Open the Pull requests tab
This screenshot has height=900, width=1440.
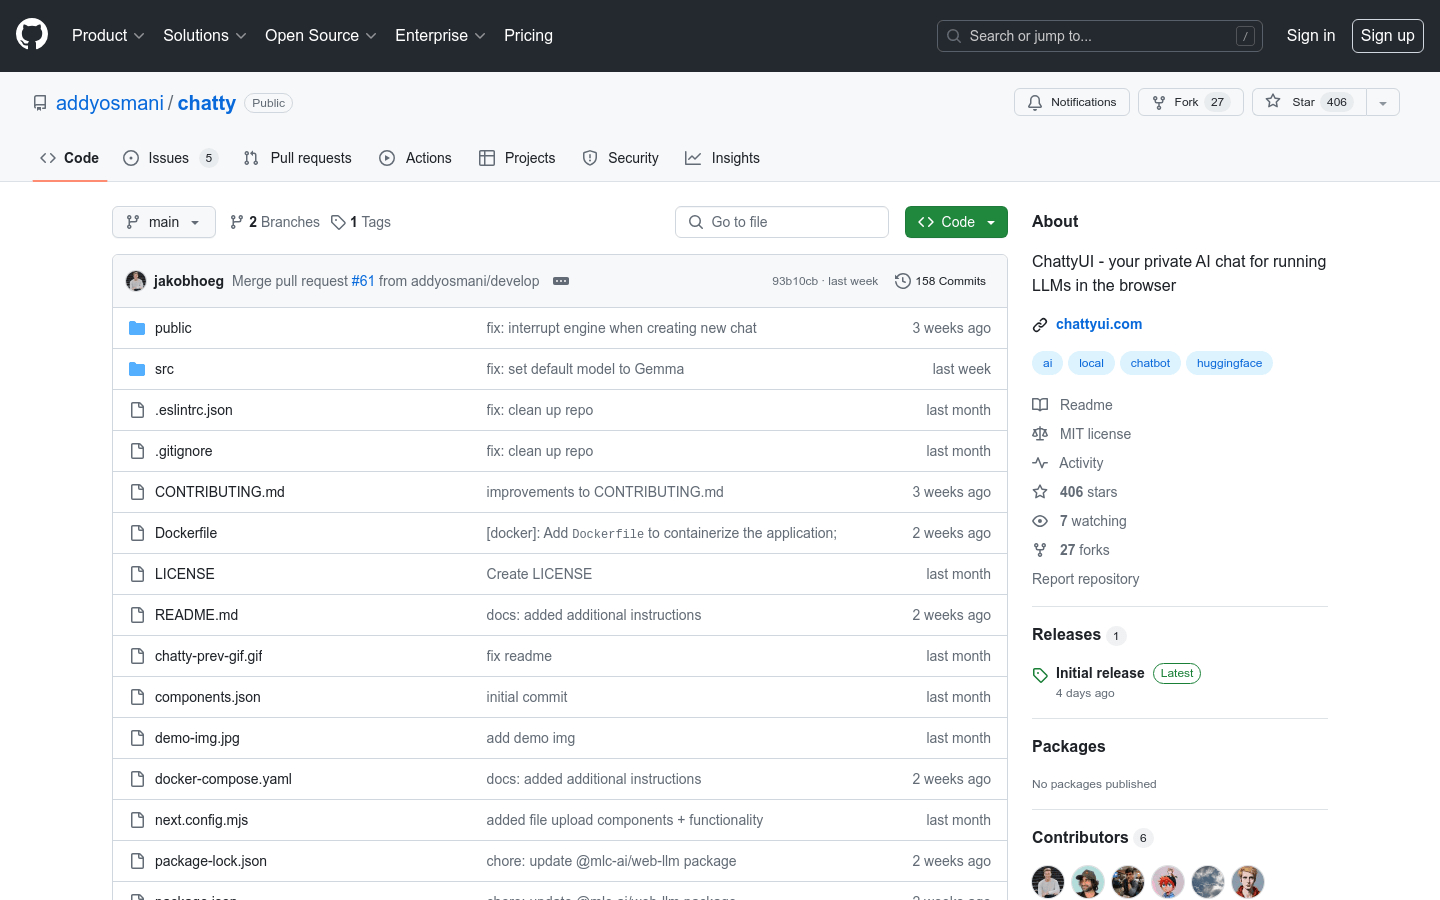tap(298, 158)
